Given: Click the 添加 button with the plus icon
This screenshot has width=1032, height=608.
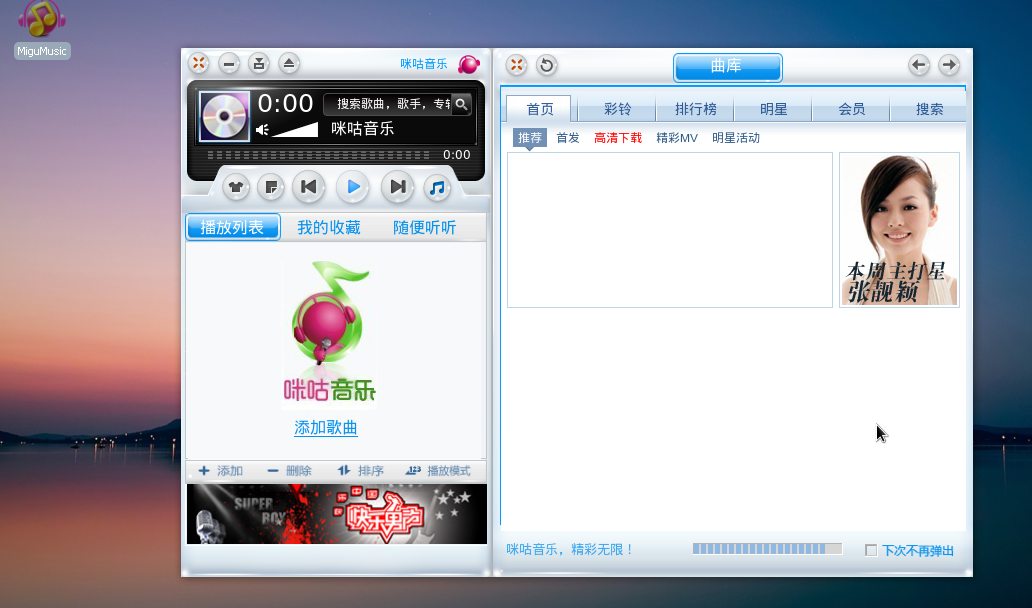Looking at the screenshot, I should pyautogui.click(x=220, y=470).
